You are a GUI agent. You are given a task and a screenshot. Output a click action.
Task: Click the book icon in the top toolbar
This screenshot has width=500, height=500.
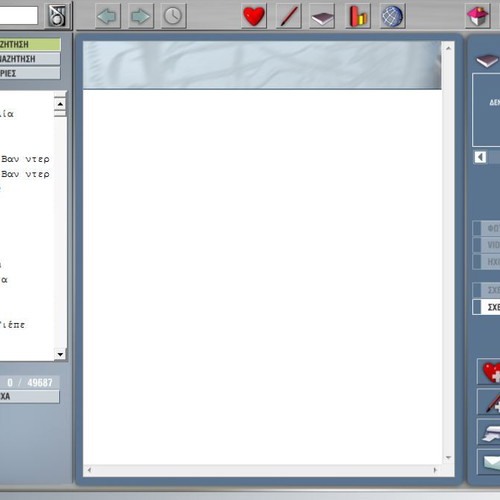point(322,16)
